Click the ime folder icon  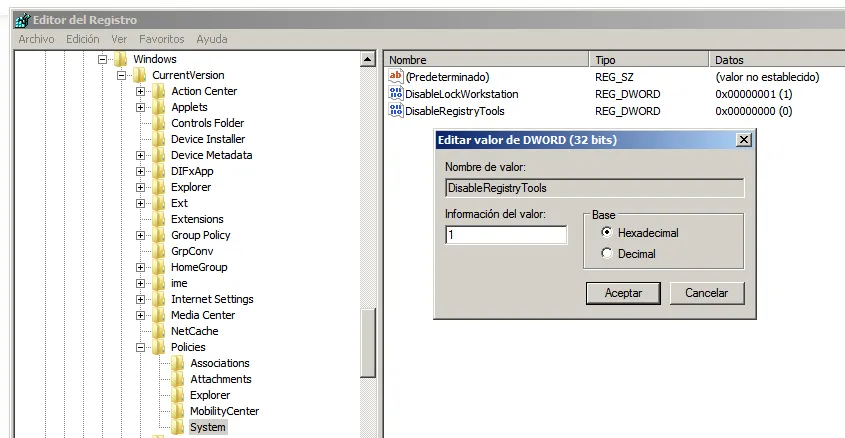coord(158,283)
